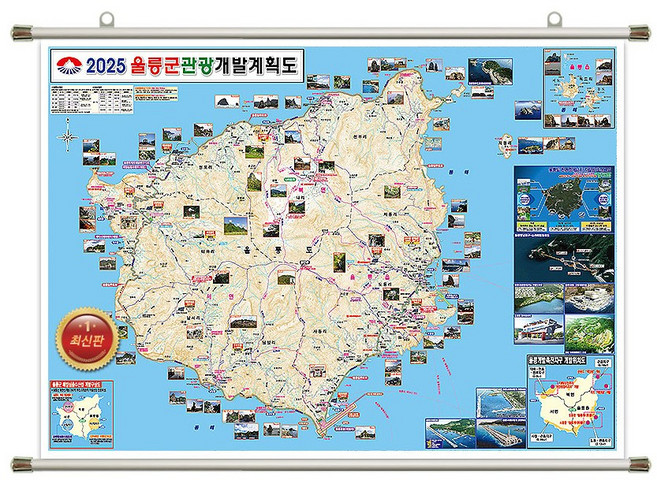The width and height of the screenshot is (657, 480).
Task: Select the compass rose on the map
Action: 68,131
